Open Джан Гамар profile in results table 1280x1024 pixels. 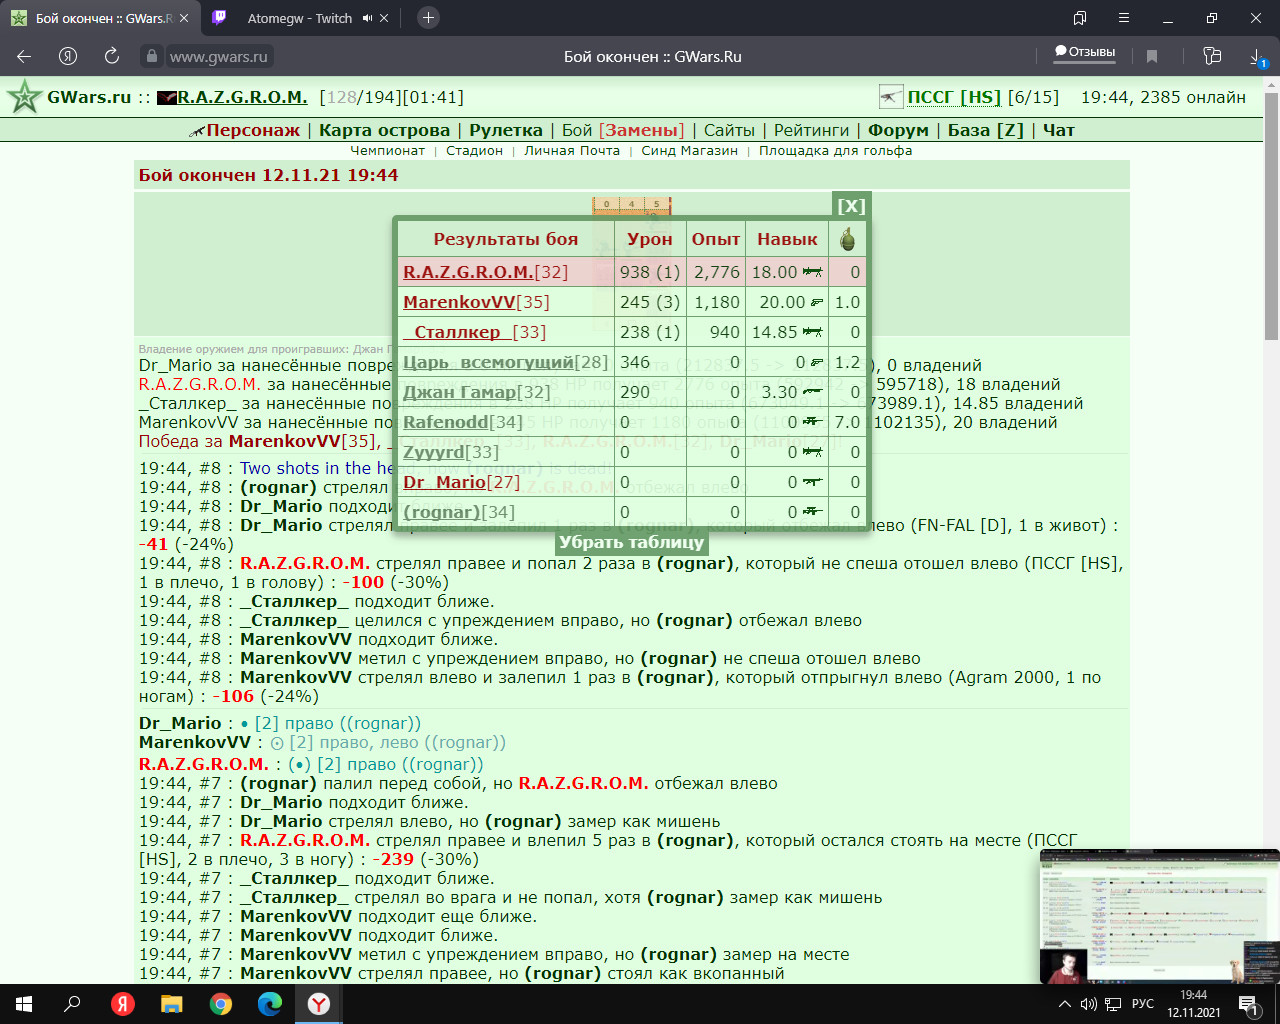(459, 392)
